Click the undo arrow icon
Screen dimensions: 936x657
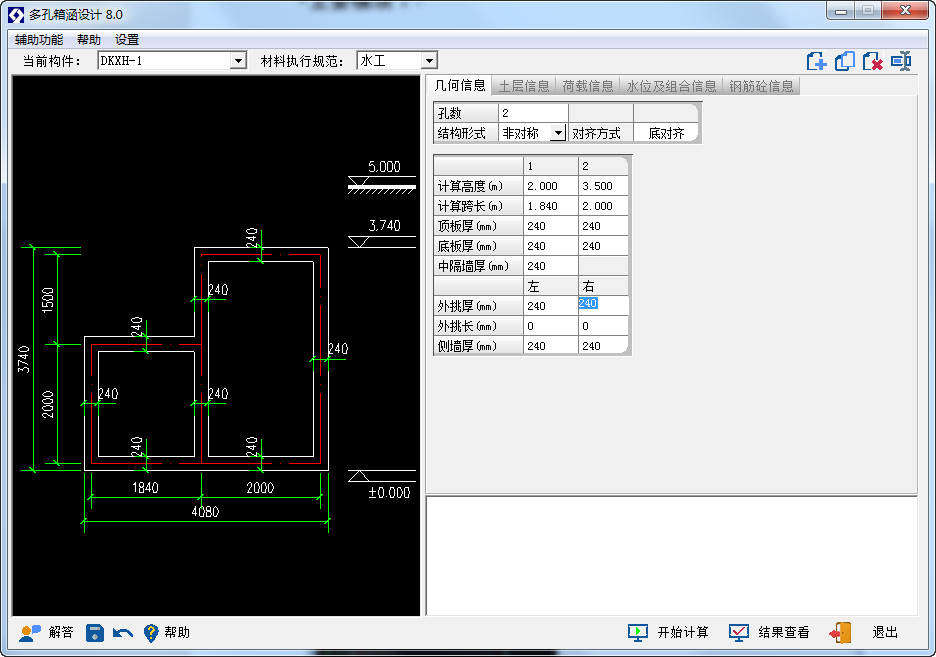point(122,633)
